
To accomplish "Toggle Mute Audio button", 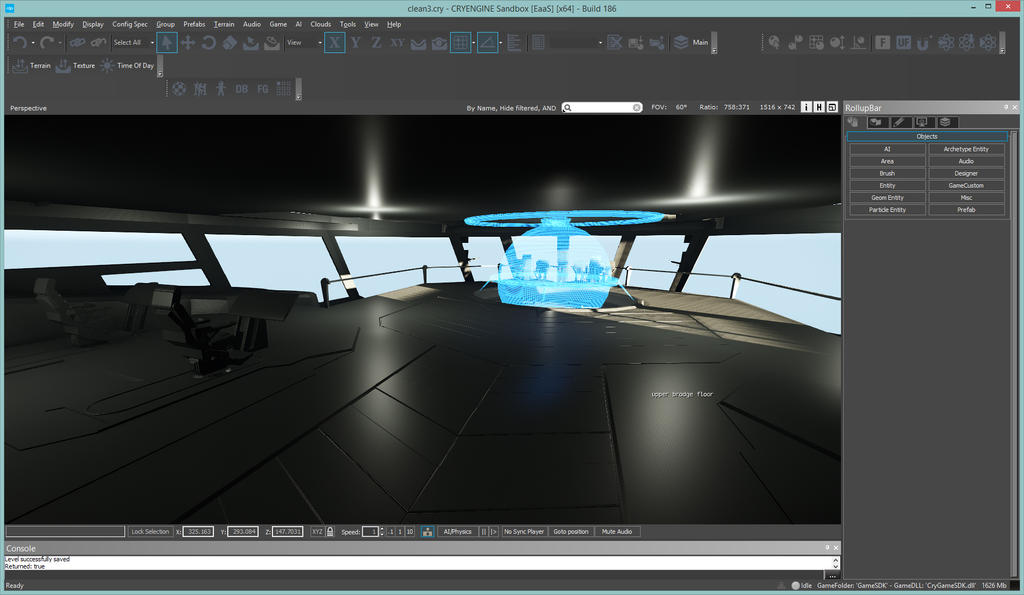I will (616, 532).
